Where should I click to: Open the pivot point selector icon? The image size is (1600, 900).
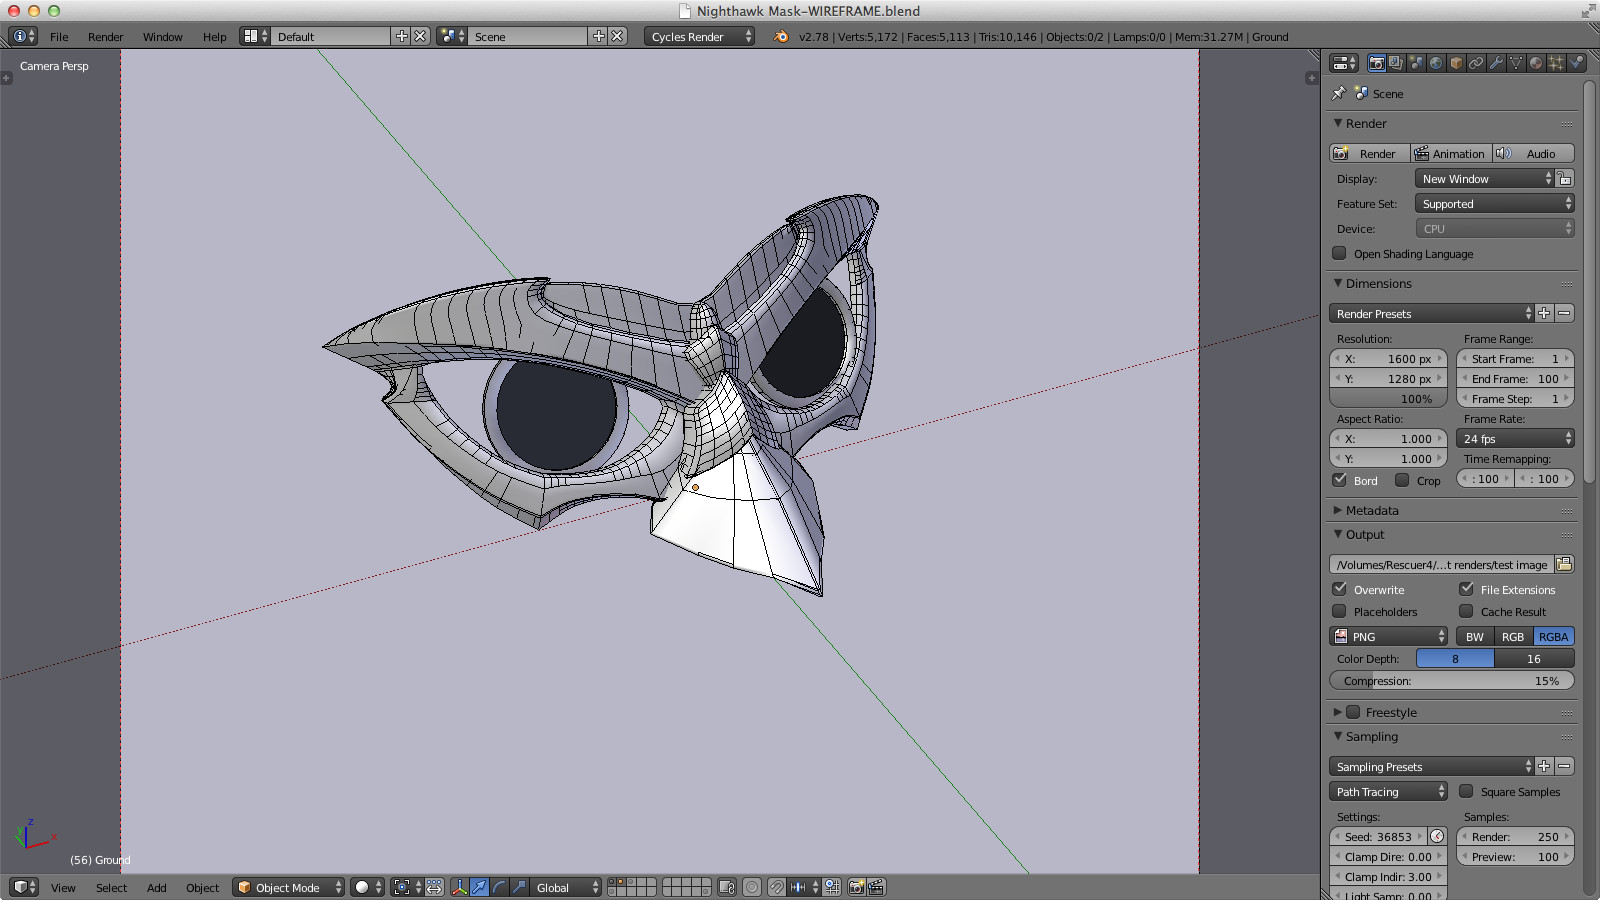(405, 887)
